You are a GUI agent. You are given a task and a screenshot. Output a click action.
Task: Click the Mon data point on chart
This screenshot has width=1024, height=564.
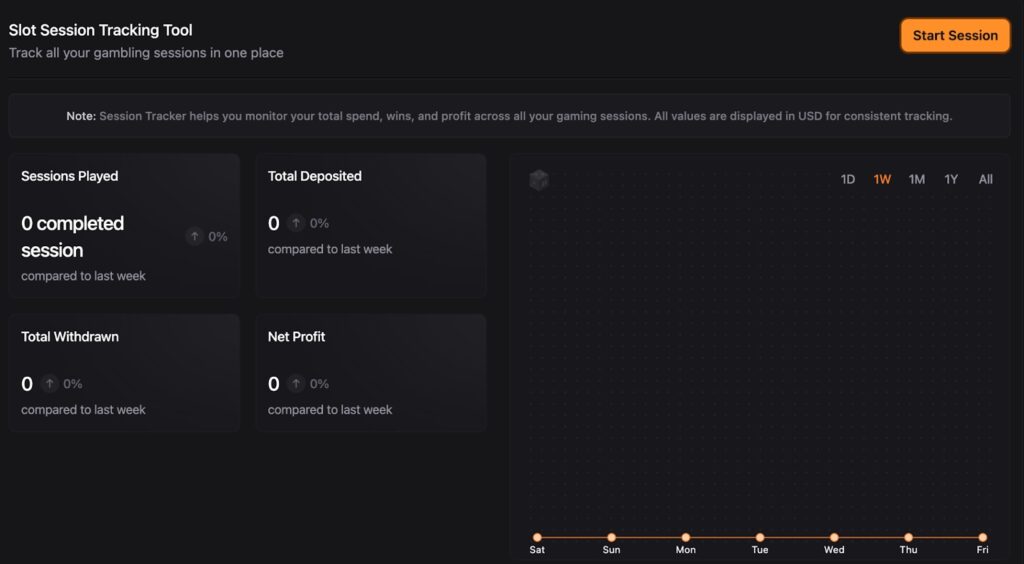(686, 537)
